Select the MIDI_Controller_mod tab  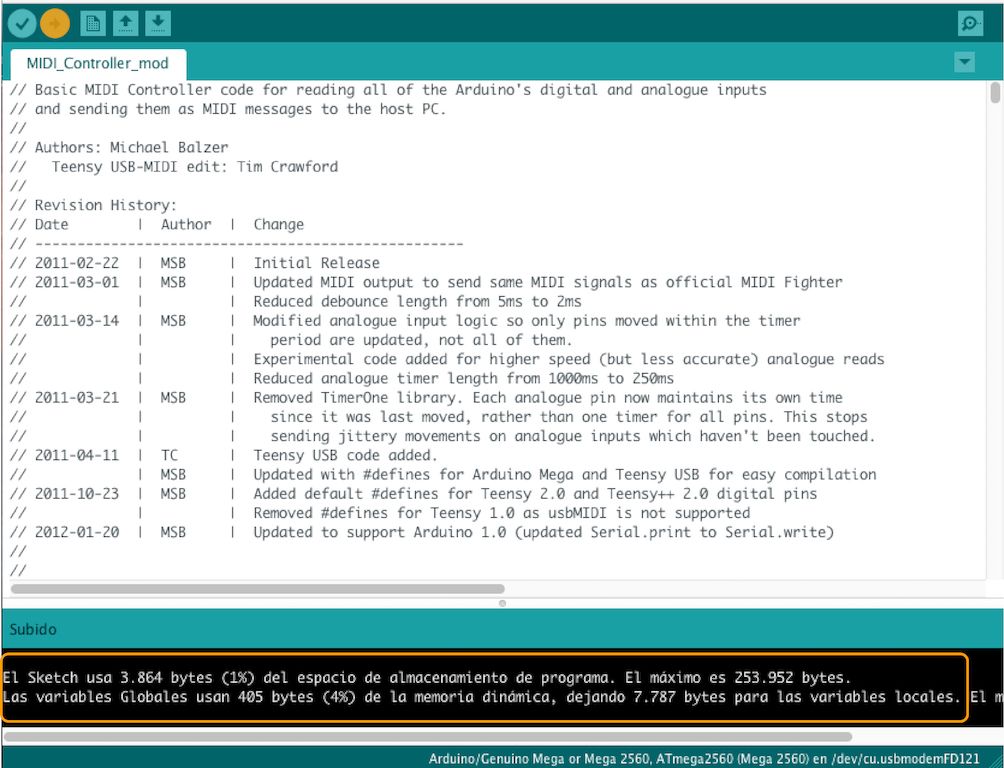(x=97, y=63)
